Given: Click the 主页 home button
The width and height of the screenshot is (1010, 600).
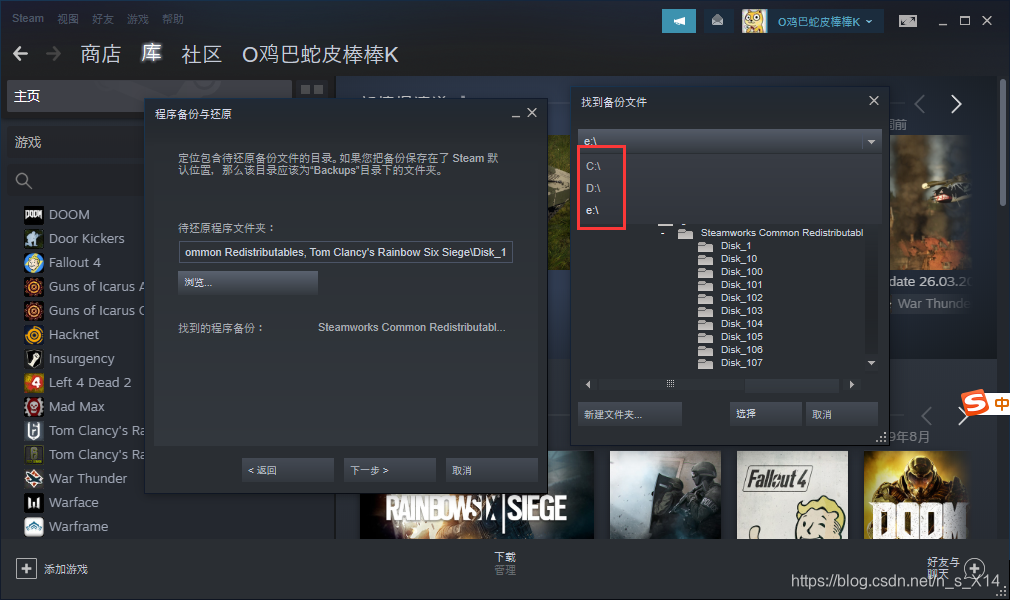Looking at the screenshot, I should (149, 96).
